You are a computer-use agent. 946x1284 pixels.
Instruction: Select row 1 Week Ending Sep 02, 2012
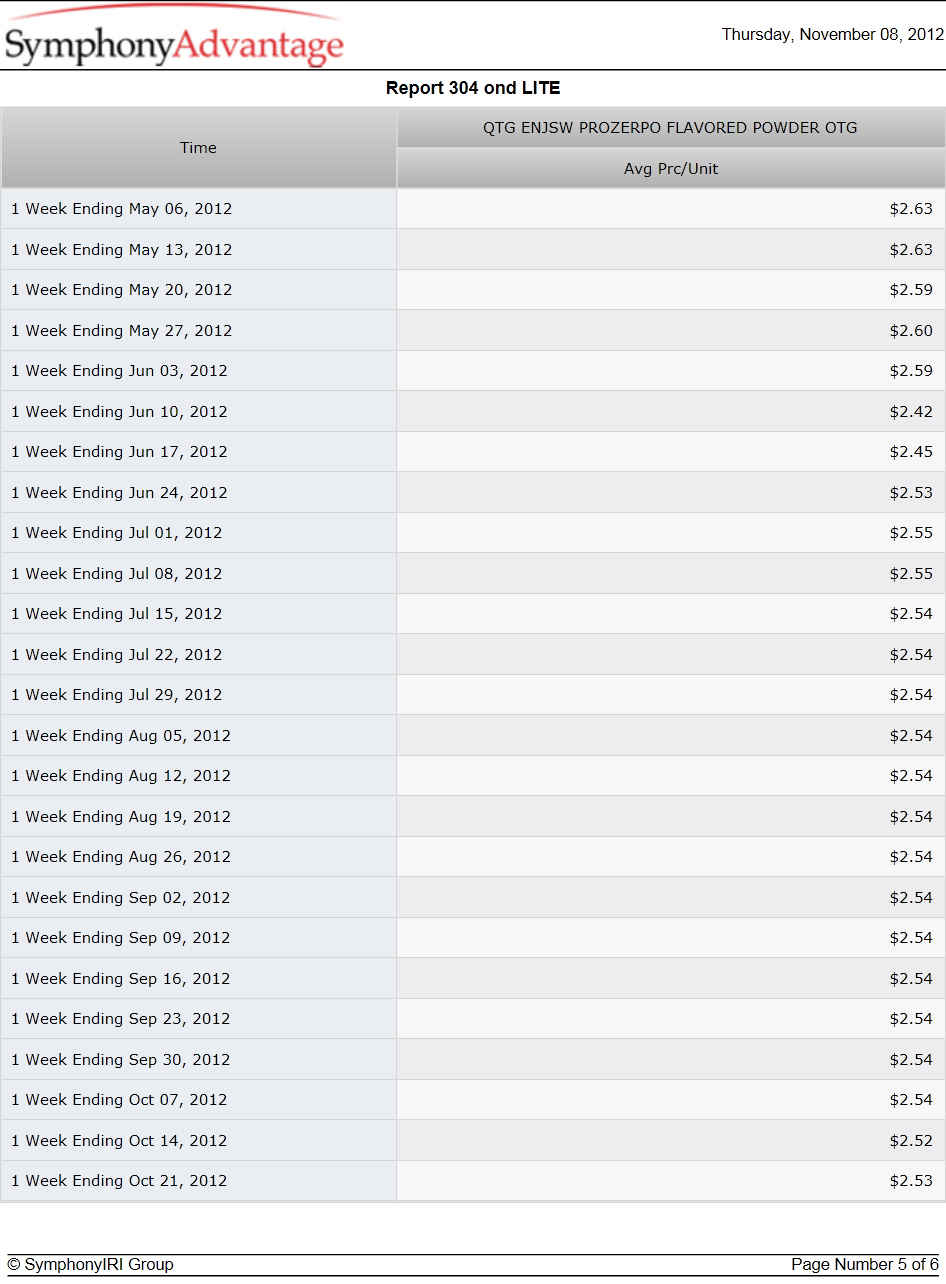(473, 898)
